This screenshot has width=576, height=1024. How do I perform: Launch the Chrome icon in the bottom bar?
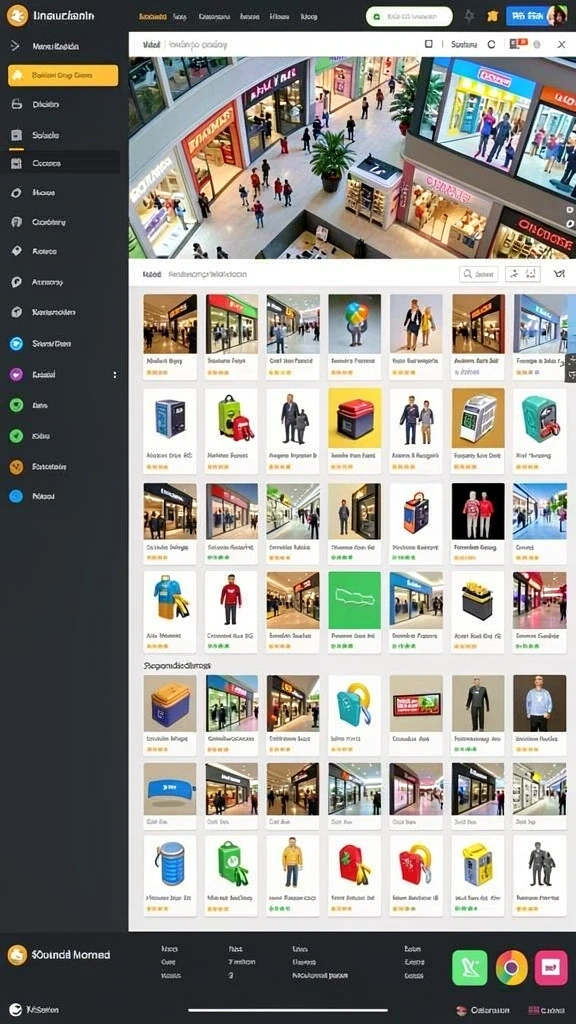[x=511, y=967]
